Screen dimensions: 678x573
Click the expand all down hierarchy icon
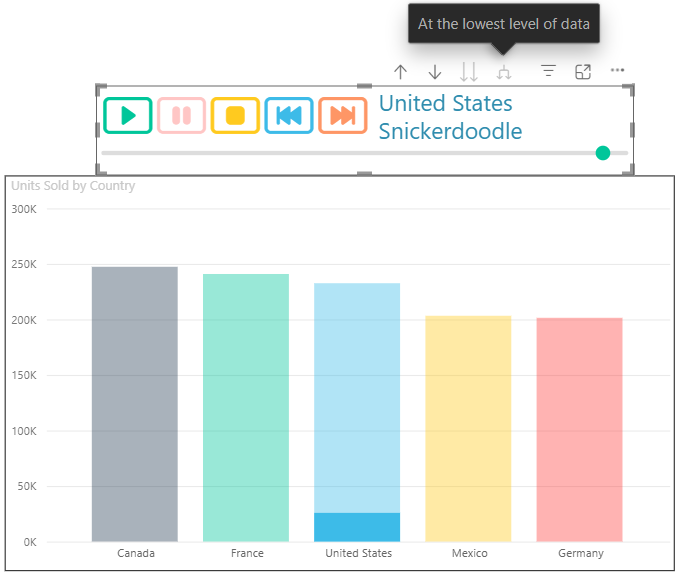504,72
